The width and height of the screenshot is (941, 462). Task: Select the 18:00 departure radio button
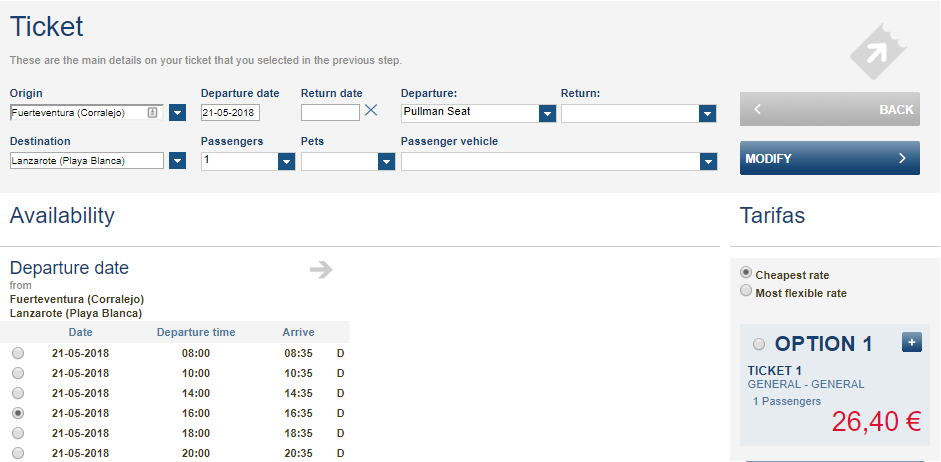pyautogui.click(x=18, y=433)
